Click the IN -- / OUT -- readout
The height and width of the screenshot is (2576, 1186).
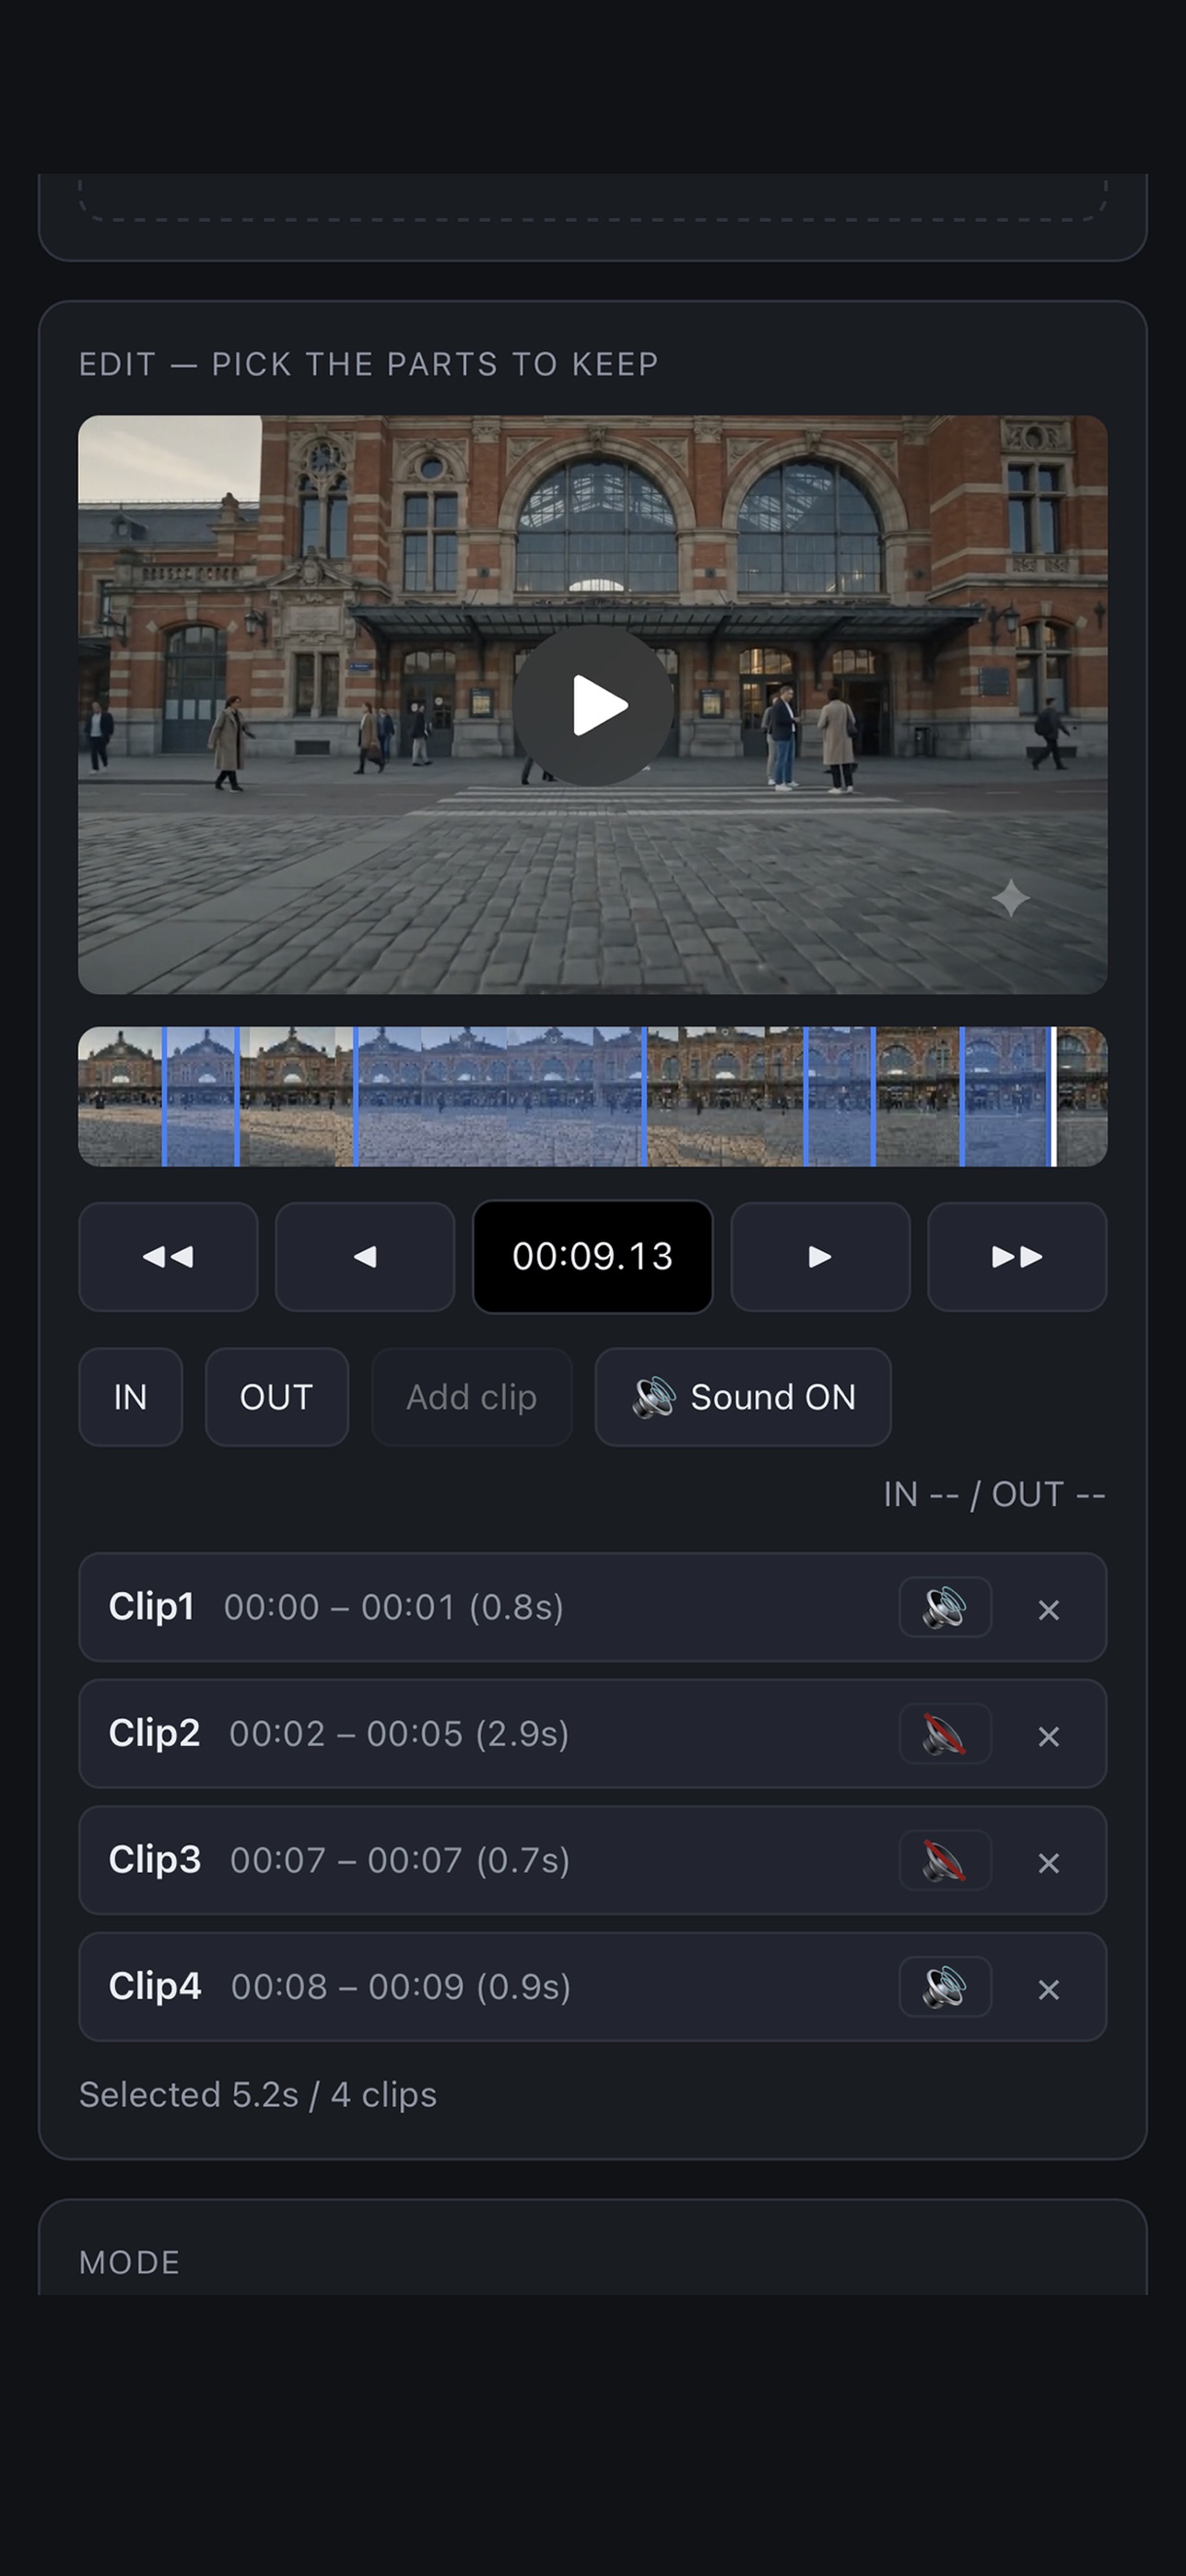tap(994, 1494)
